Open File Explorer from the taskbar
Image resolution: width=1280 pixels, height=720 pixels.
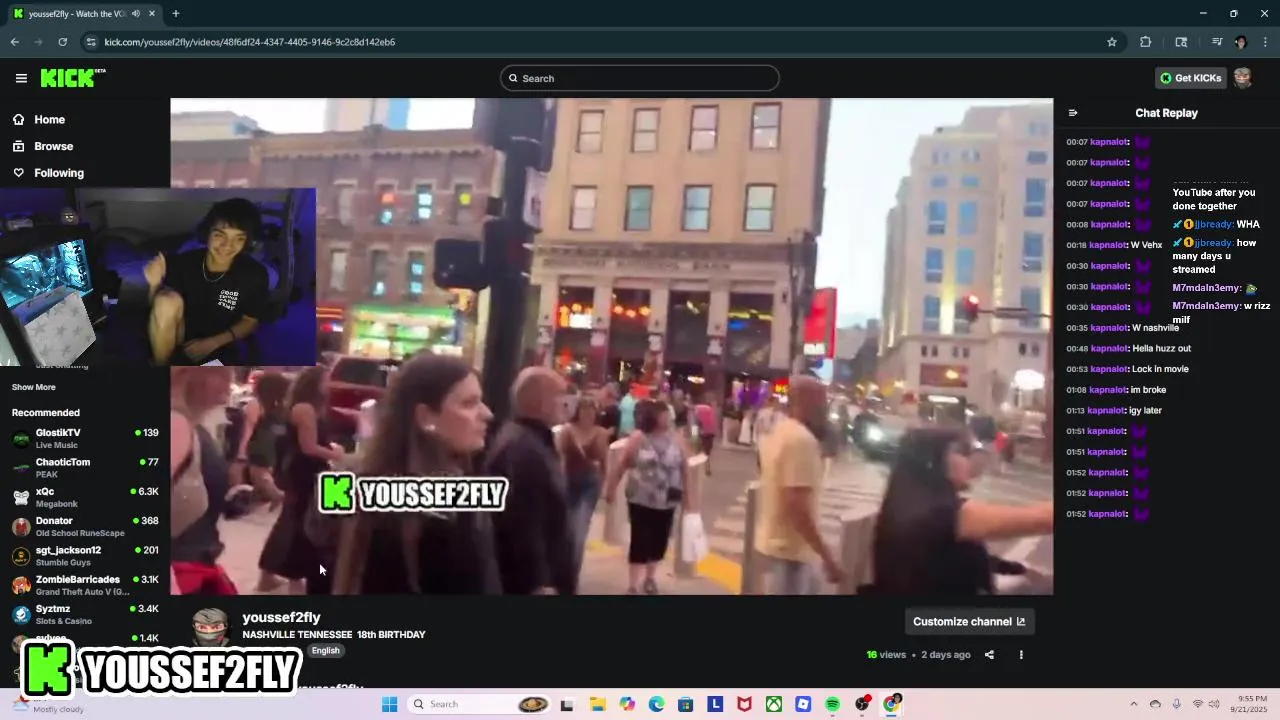pyautogui.click(x=597, y=704)
